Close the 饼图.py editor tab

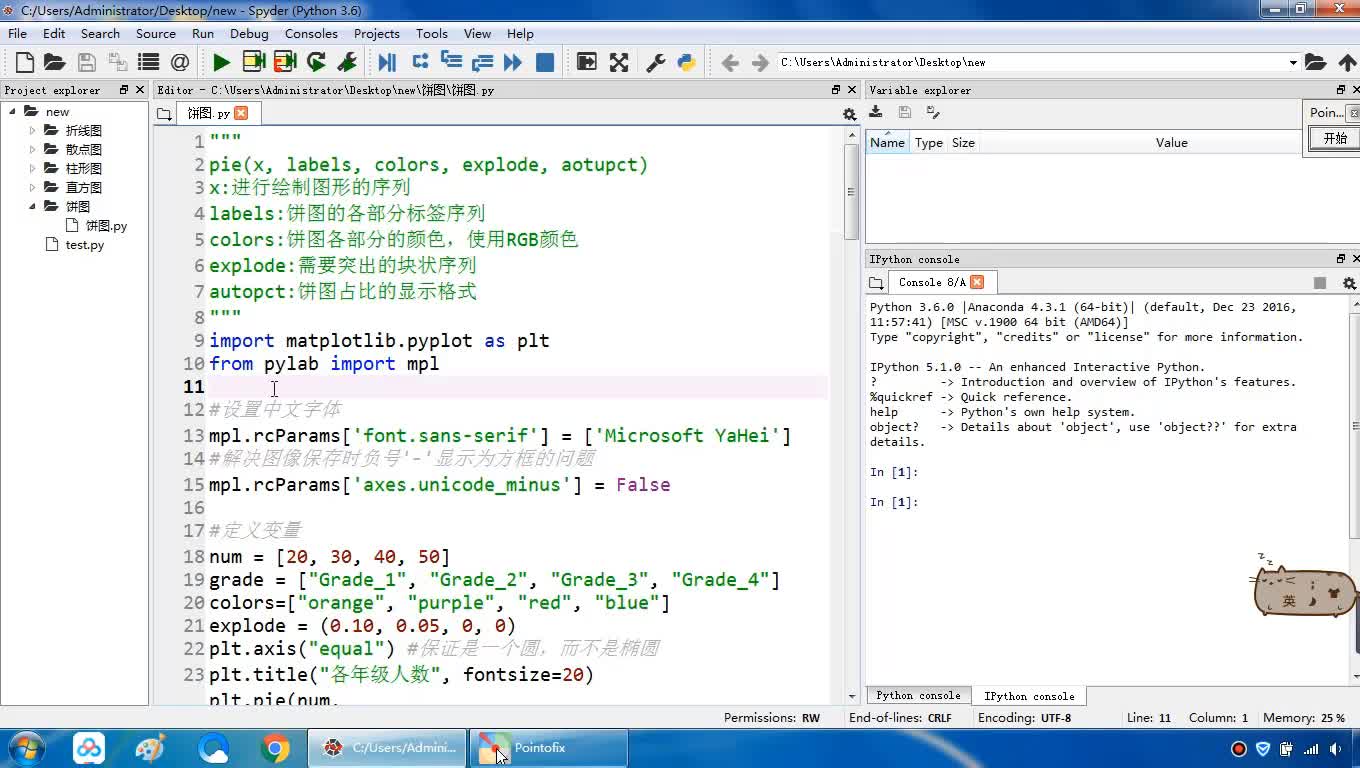click(x=241, y=113)
